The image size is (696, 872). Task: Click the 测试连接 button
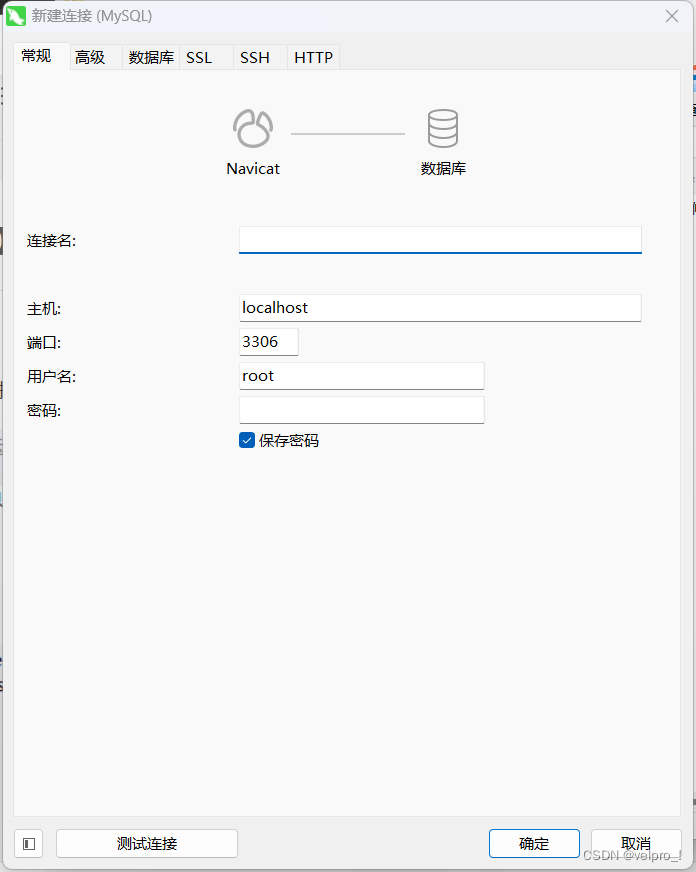(x=147, y=844)
